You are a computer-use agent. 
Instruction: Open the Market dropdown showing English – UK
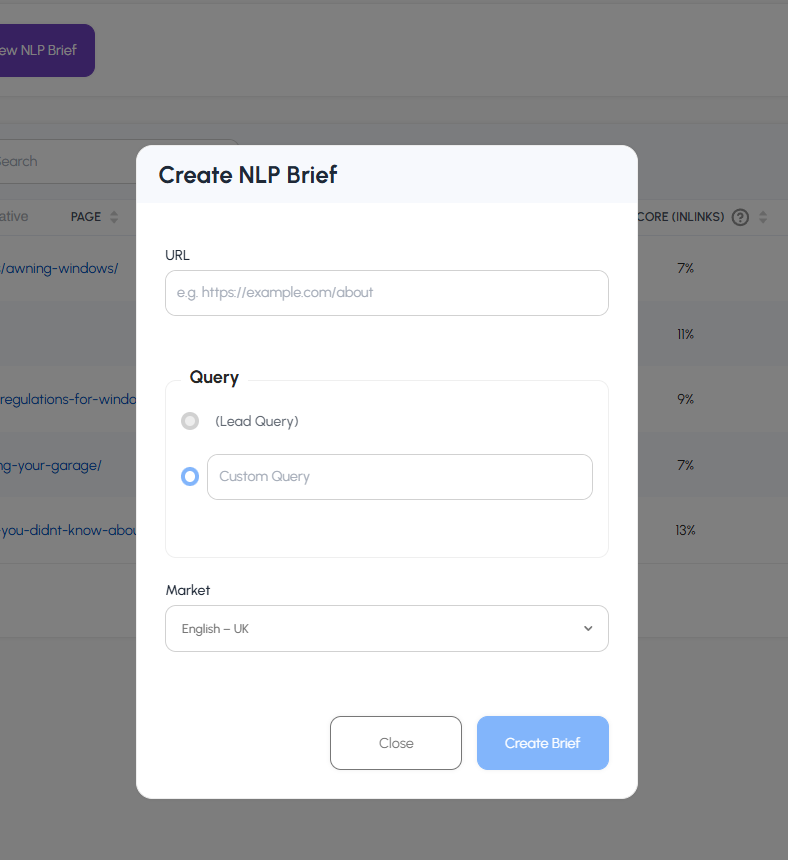click(386, 628)
